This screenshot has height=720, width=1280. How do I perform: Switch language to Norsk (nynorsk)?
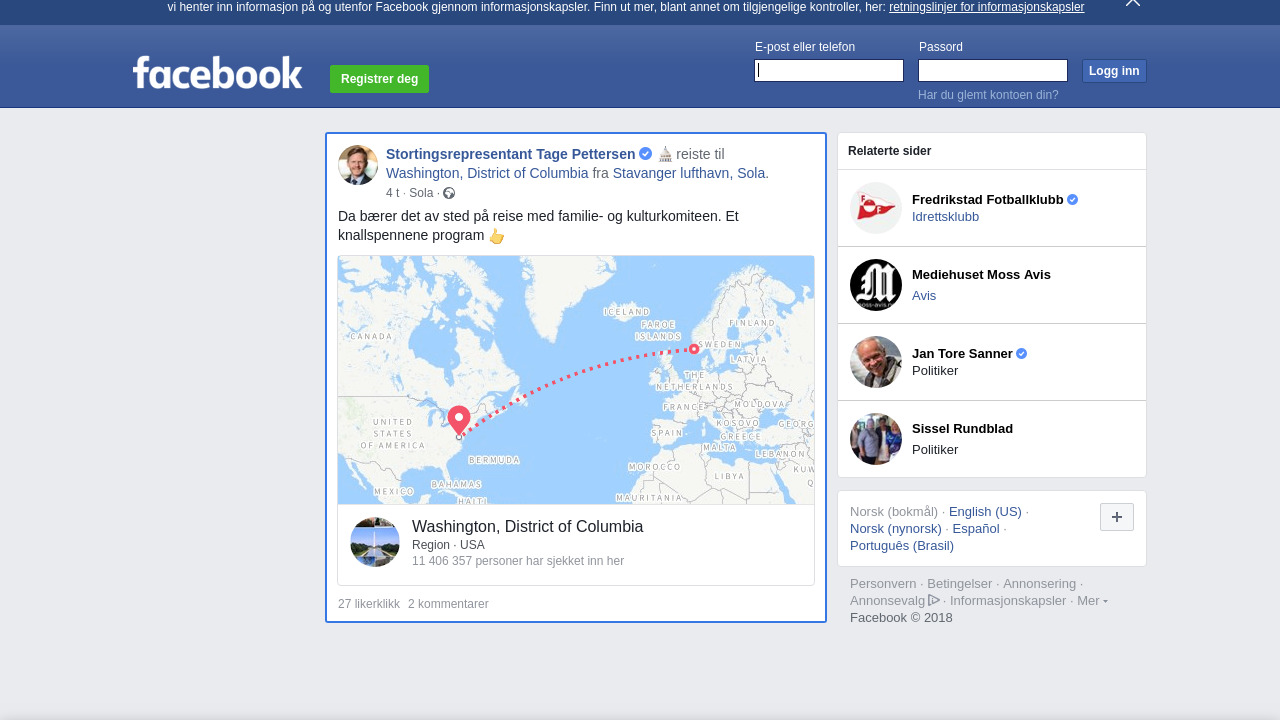(896, 529)
